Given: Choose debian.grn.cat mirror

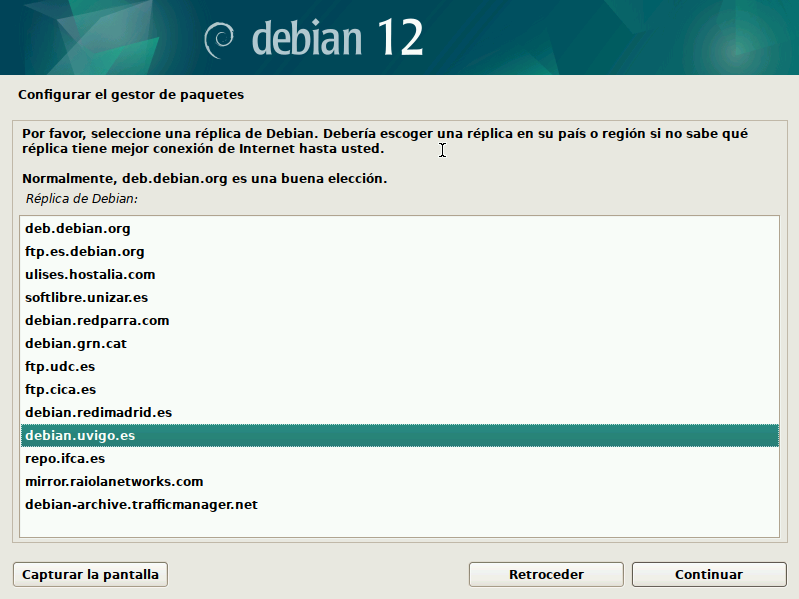Looking at the screenshot, I should [76, 344].
